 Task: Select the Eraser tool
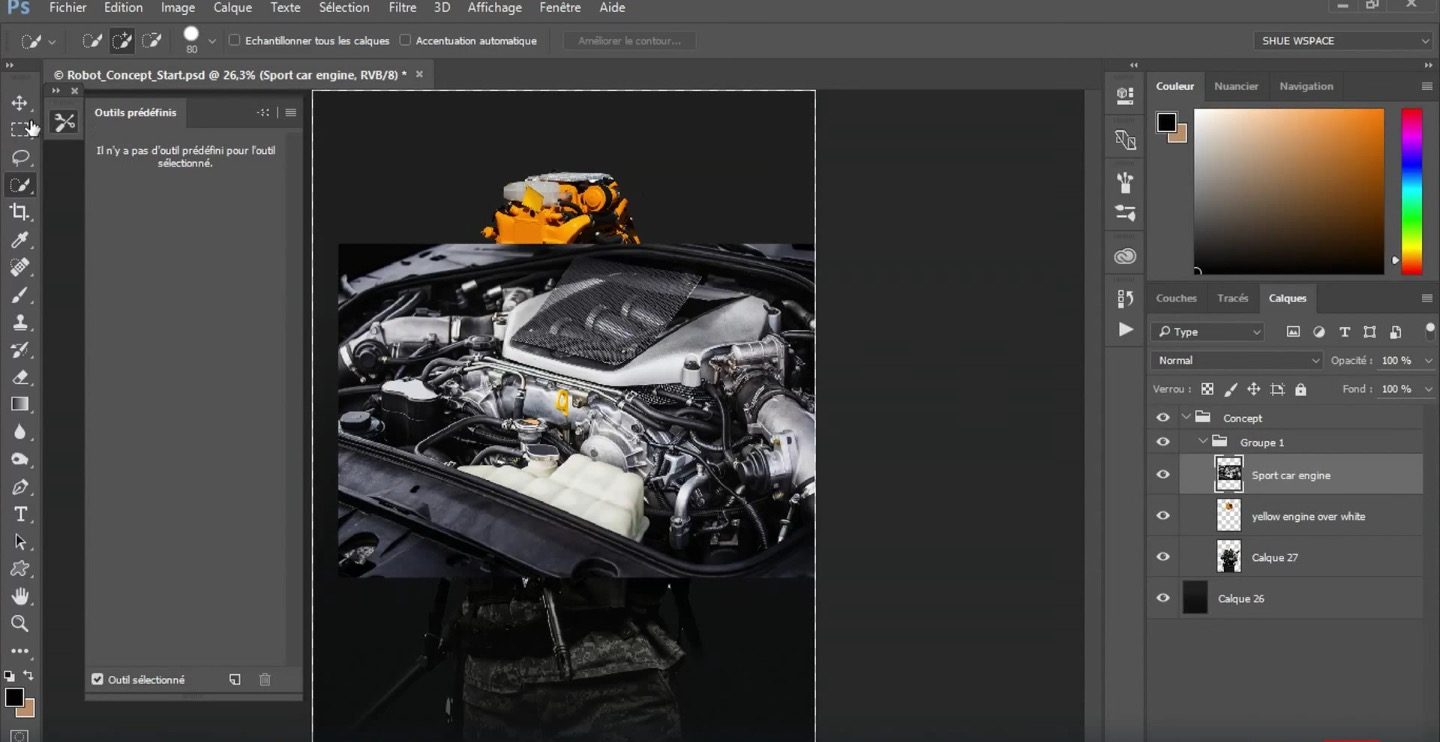pyautogui.click(x=19, y=377)
